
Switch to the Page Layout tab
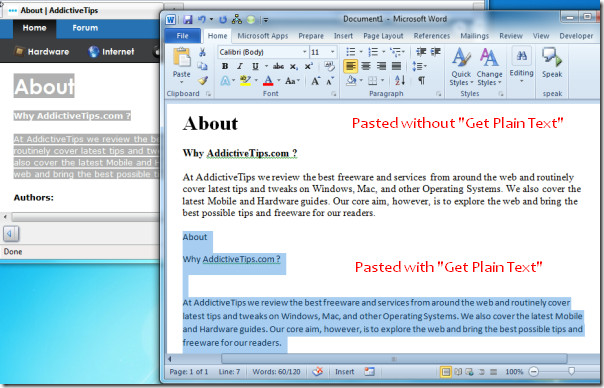coord(383,36)
